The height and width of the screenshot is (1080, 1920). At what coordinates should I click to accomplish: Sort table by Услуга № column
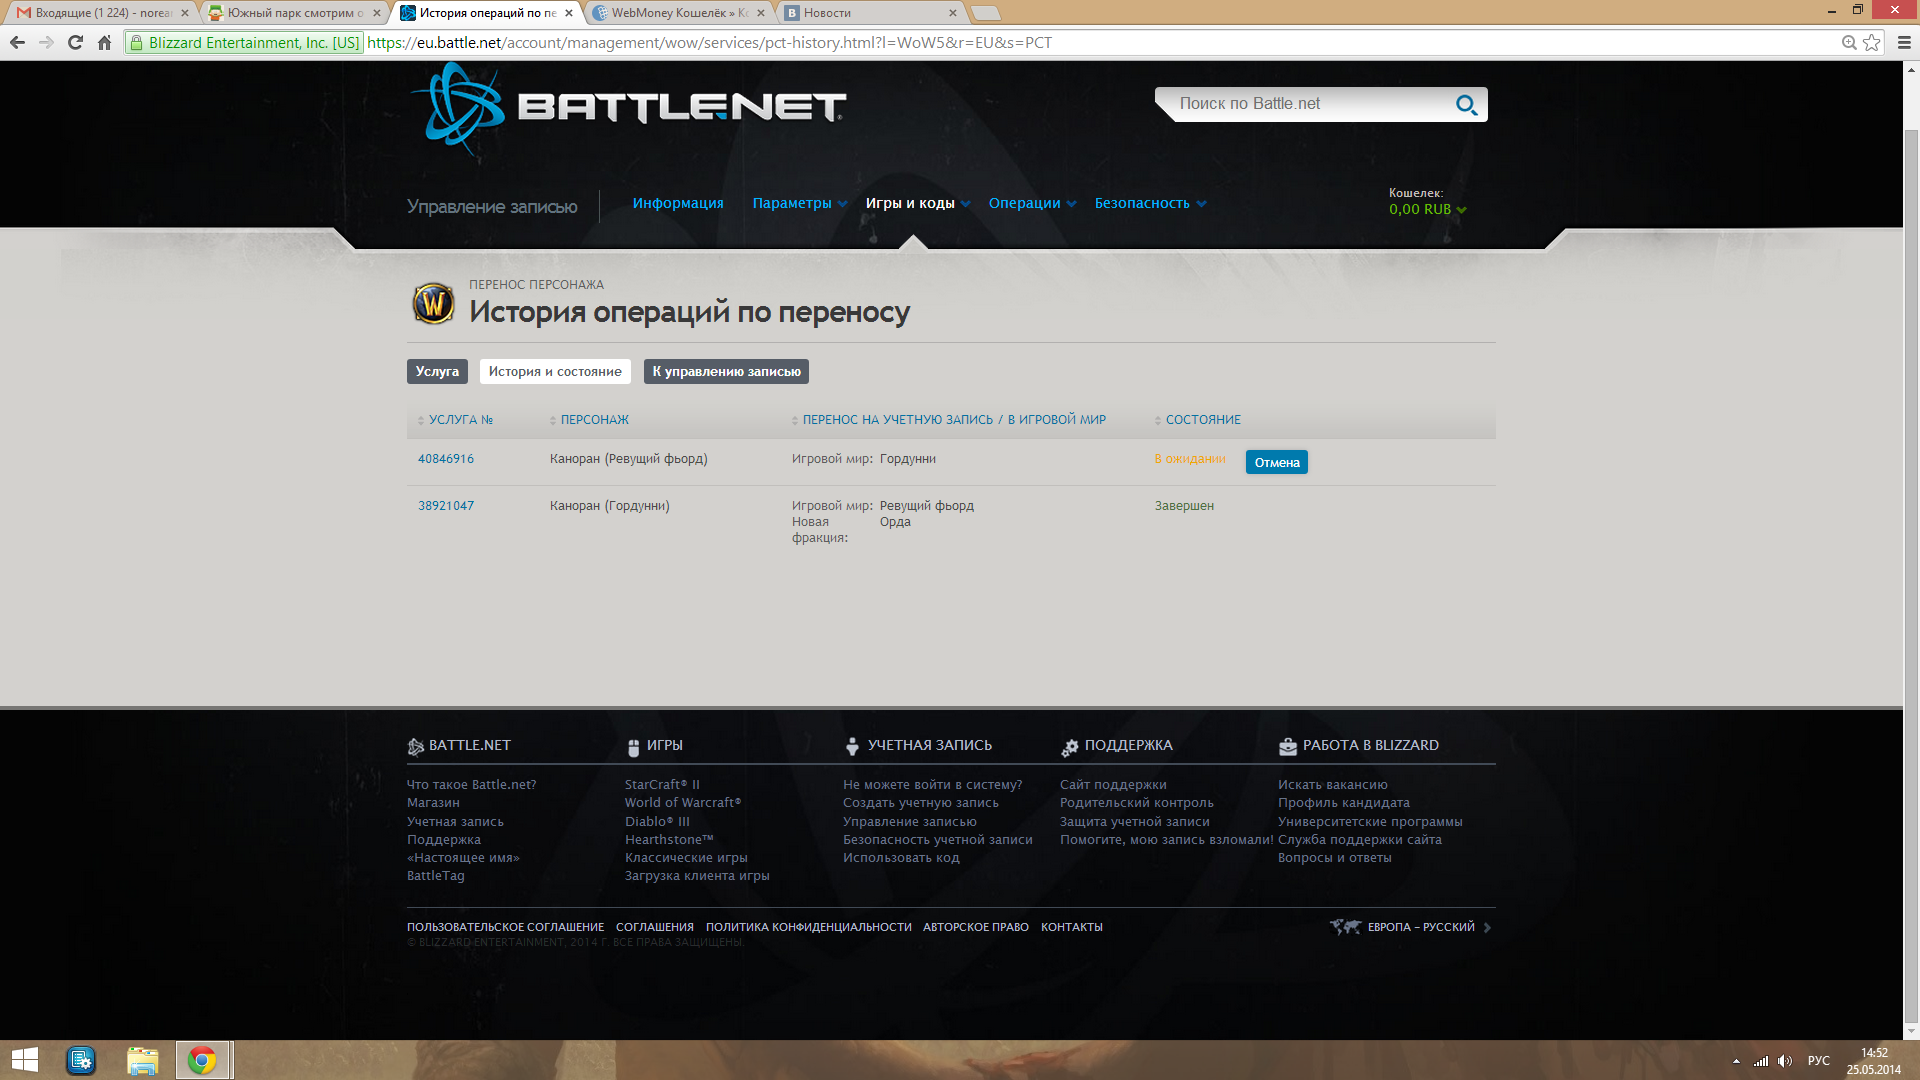pos(455,420)
